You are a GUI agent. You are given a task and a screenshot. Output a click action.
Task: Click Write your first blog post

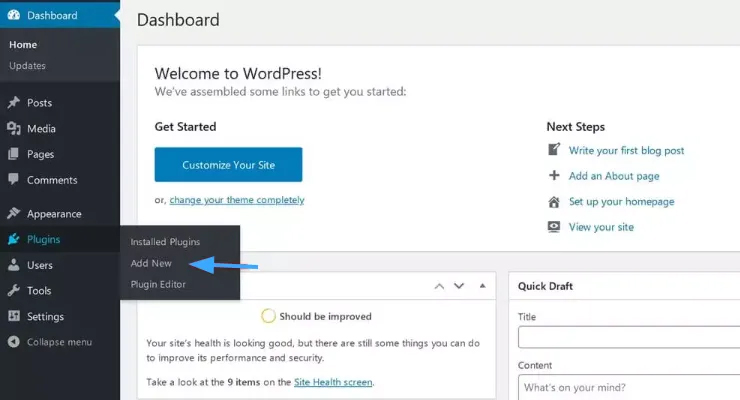pos(626,150)
